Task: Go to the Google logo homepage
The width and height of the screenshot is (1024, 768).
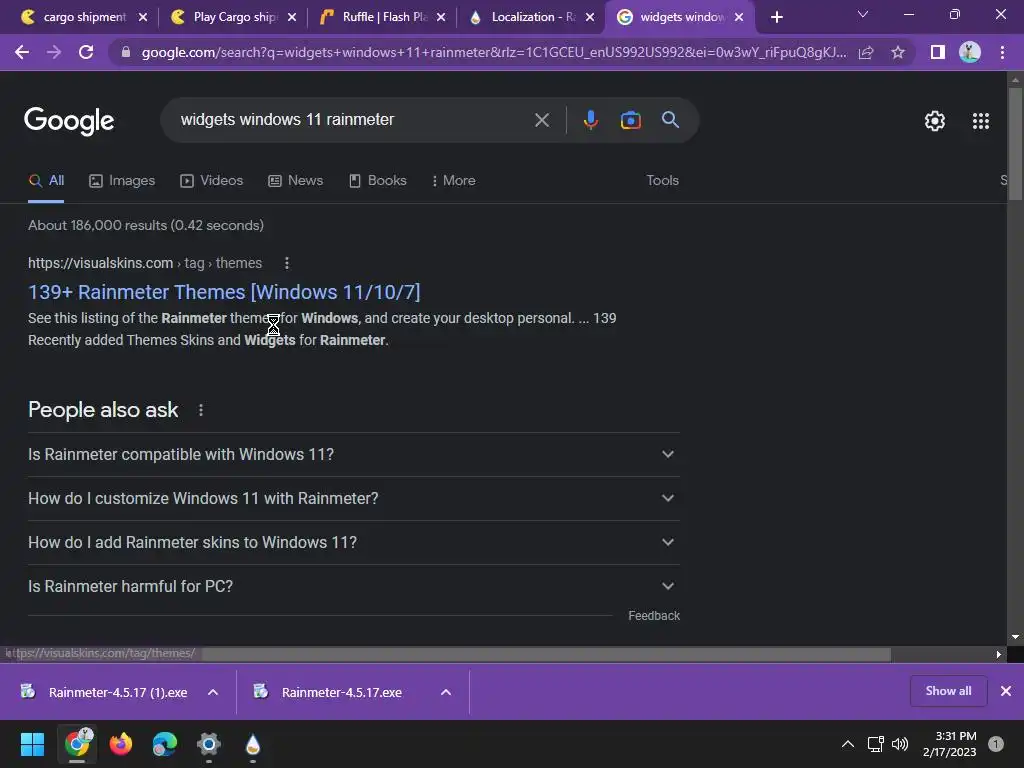Action: 69,121
